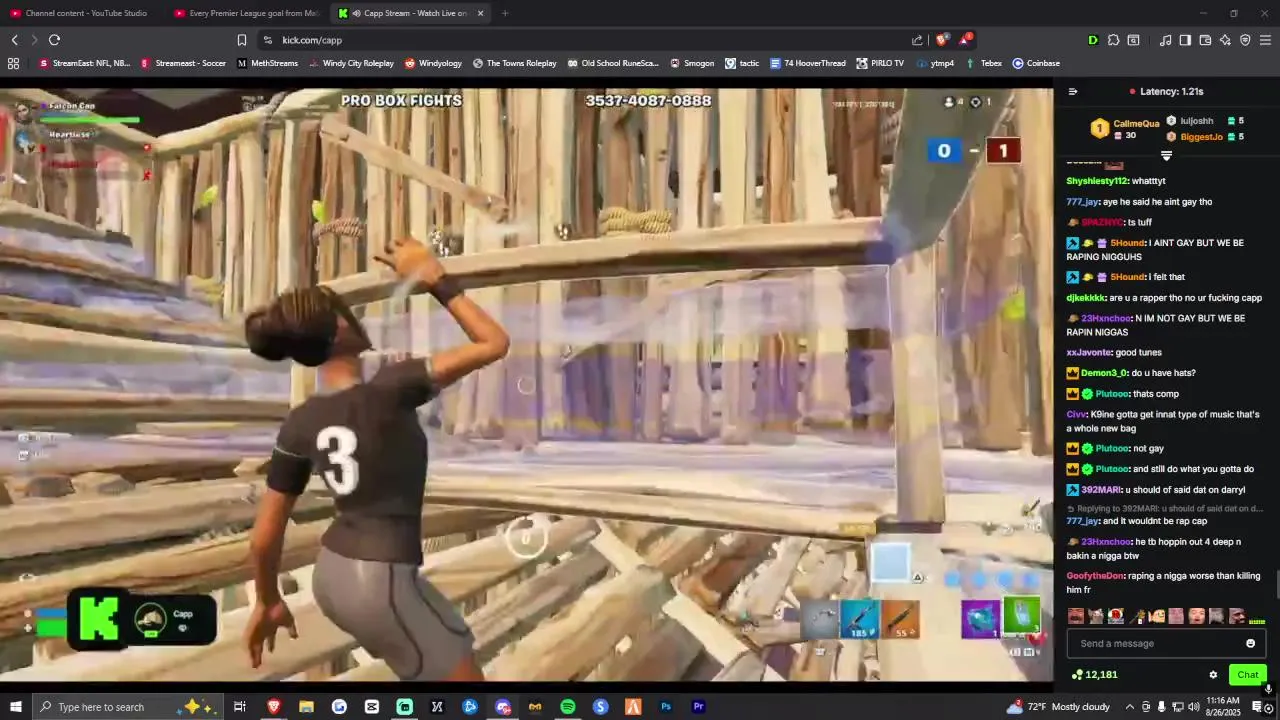Open Windows Start menu
This screenshot has width=1280, height=720.
coord(15,707)
